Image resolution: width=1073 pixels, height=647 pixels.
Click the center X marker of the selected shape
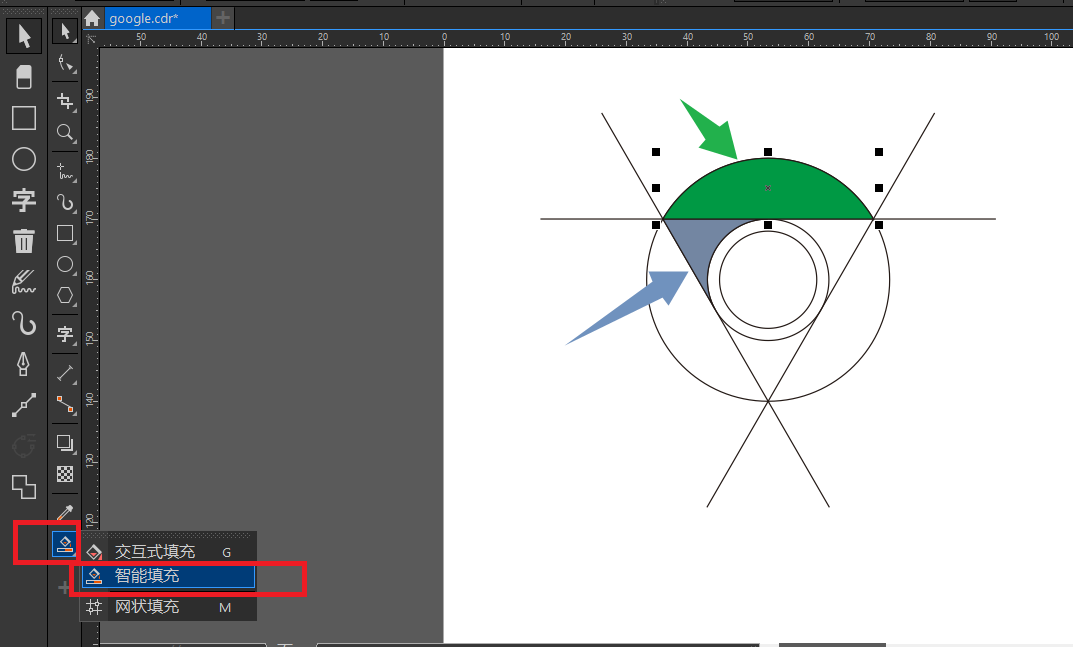point(768,188)
